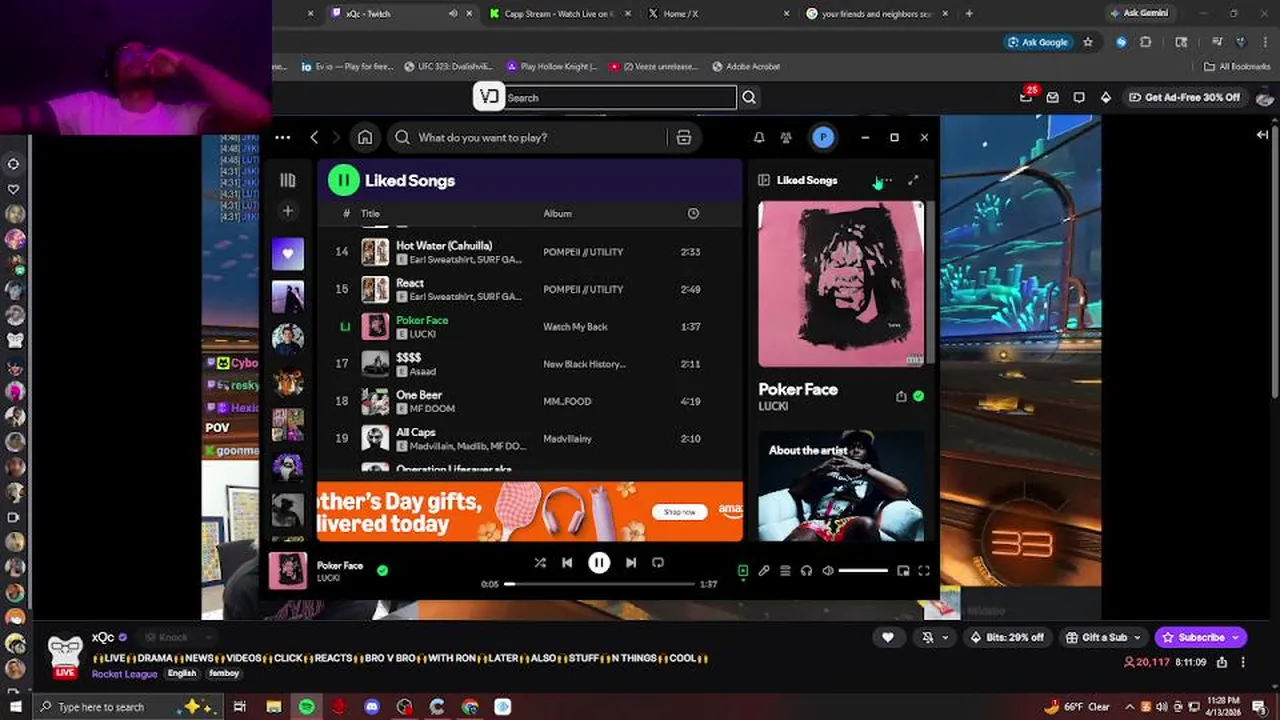1280x720 pixels.
Task: Open album link 'MM..FOOD'
Action: (567, 401)
